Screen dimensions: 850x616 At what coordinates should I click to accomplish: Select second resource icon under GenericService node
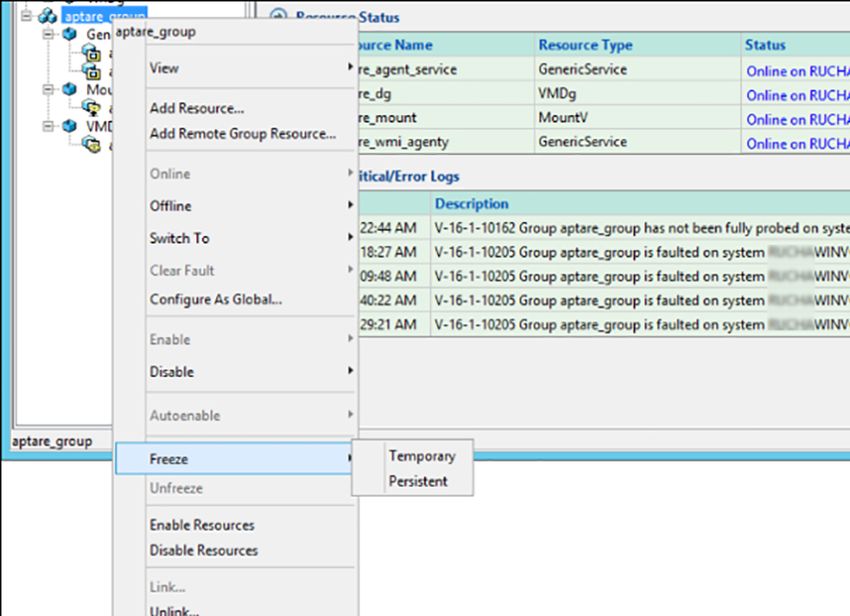click(92, 71)
